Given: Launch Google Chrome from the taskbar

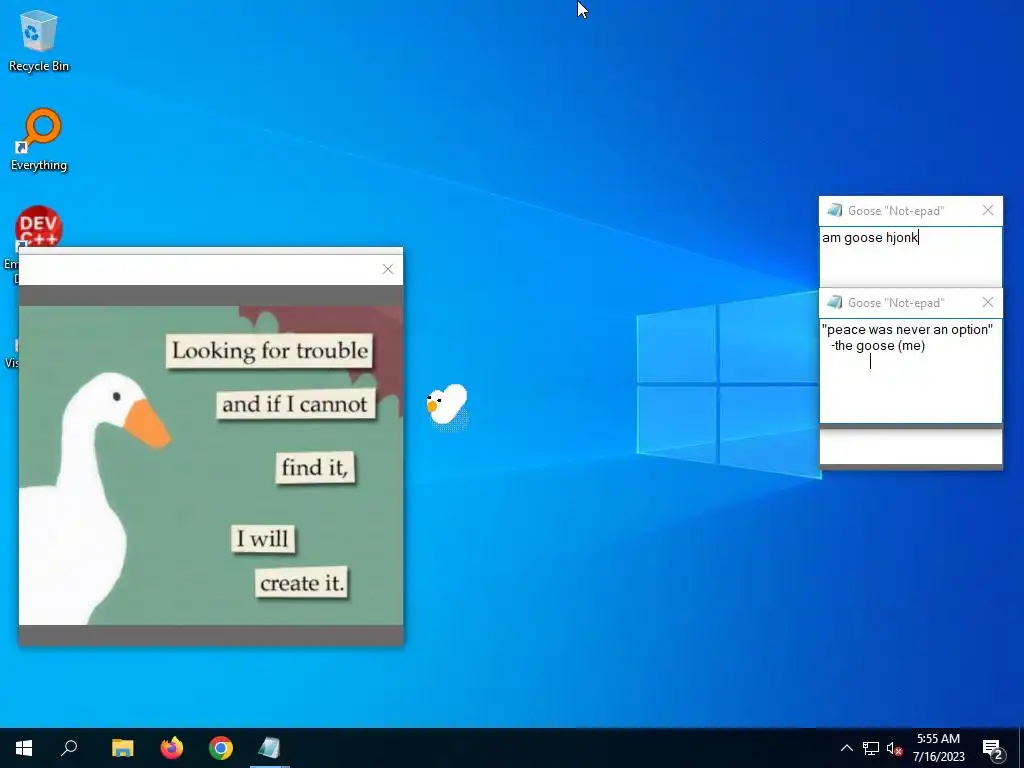Looking at the screenshot, I should coord(221,748).
